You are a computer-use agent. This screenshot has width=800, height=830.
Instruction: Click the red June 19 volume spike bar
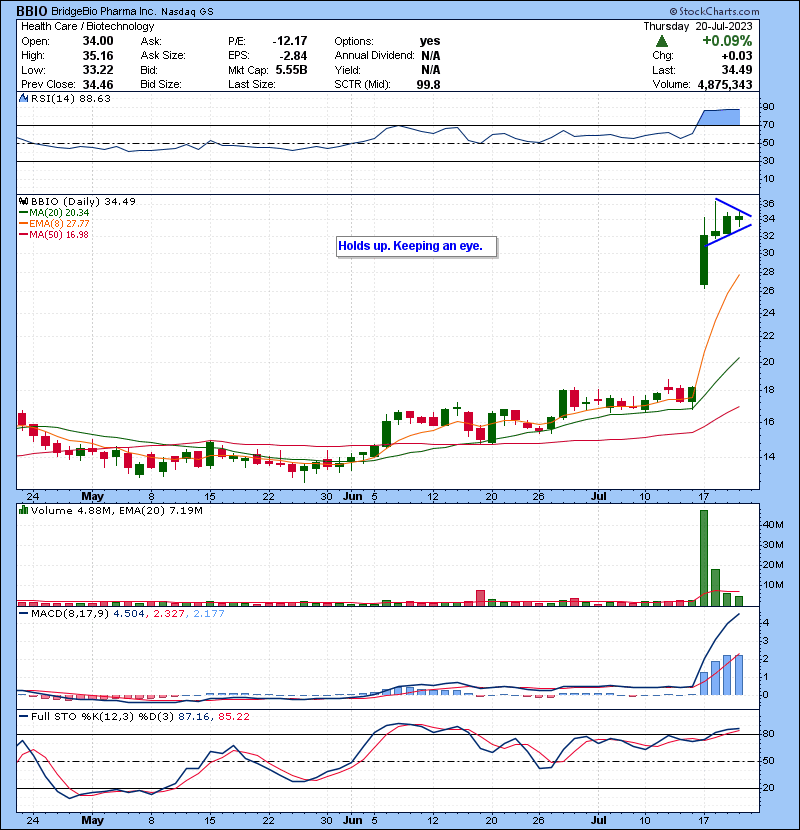tap(480, 598)
